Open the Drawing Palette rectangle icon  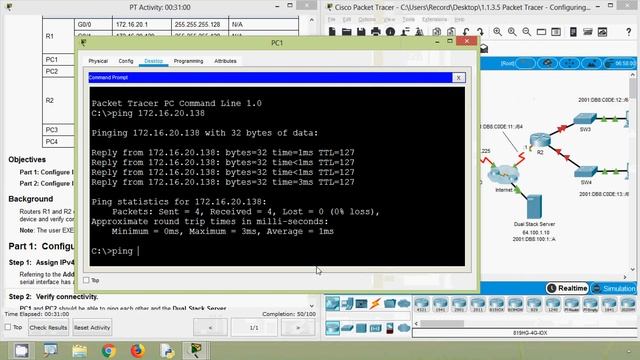coord(541,32)
